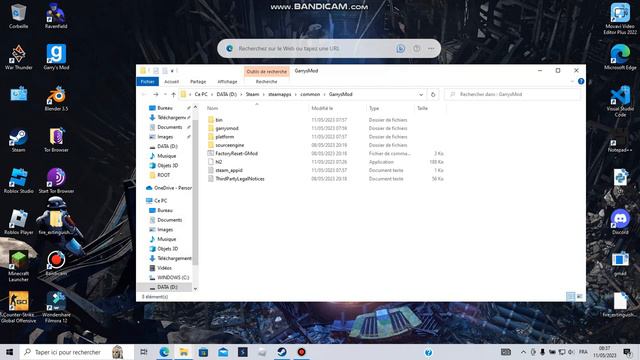Select the ThirdPartyLegalNotices file
Viewport: 640px width, 360px height.
coord(240,179)
